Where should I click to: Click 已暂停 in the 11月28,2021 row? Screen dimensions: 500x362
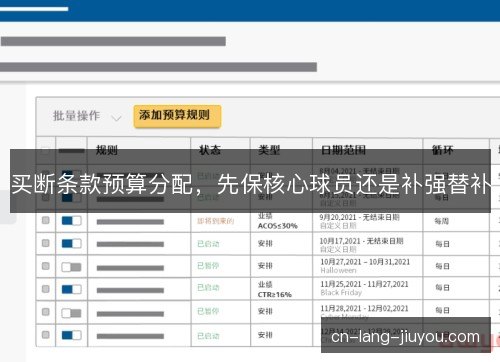tap(208, 311)
